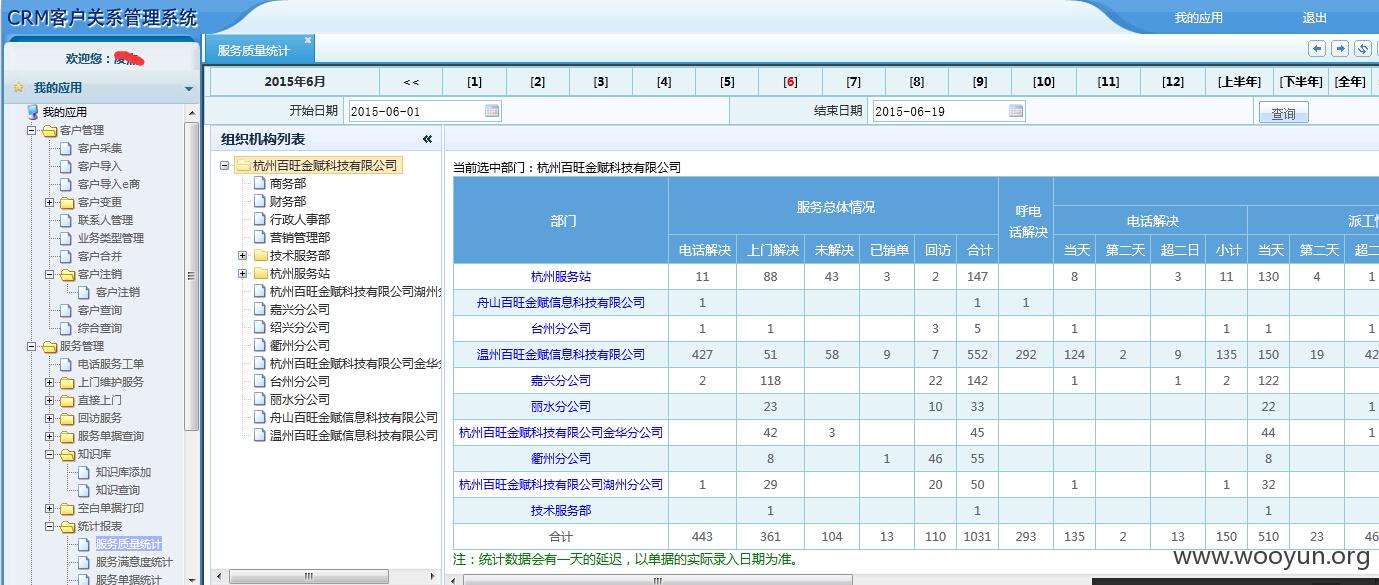The height and width of the screenshot is (585, 1379).
Task: Select 绍兴分公司 in organization tree
Action: (x=300, y=328)
